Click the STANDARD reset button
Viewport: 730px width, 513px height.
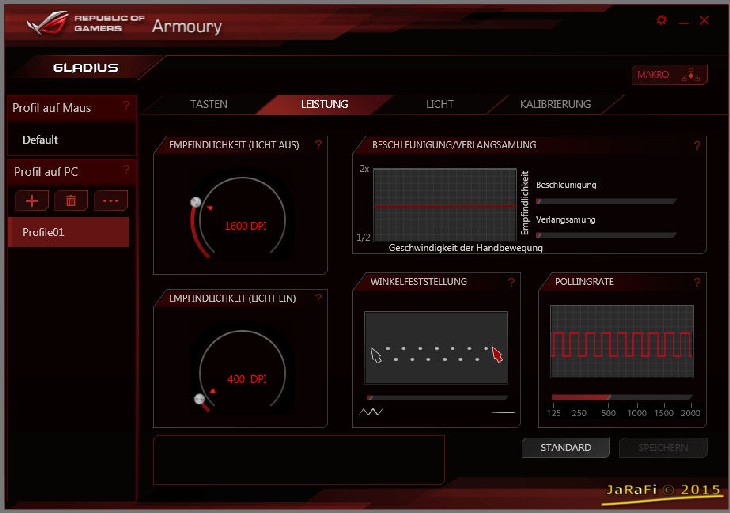tap(566, 447)
